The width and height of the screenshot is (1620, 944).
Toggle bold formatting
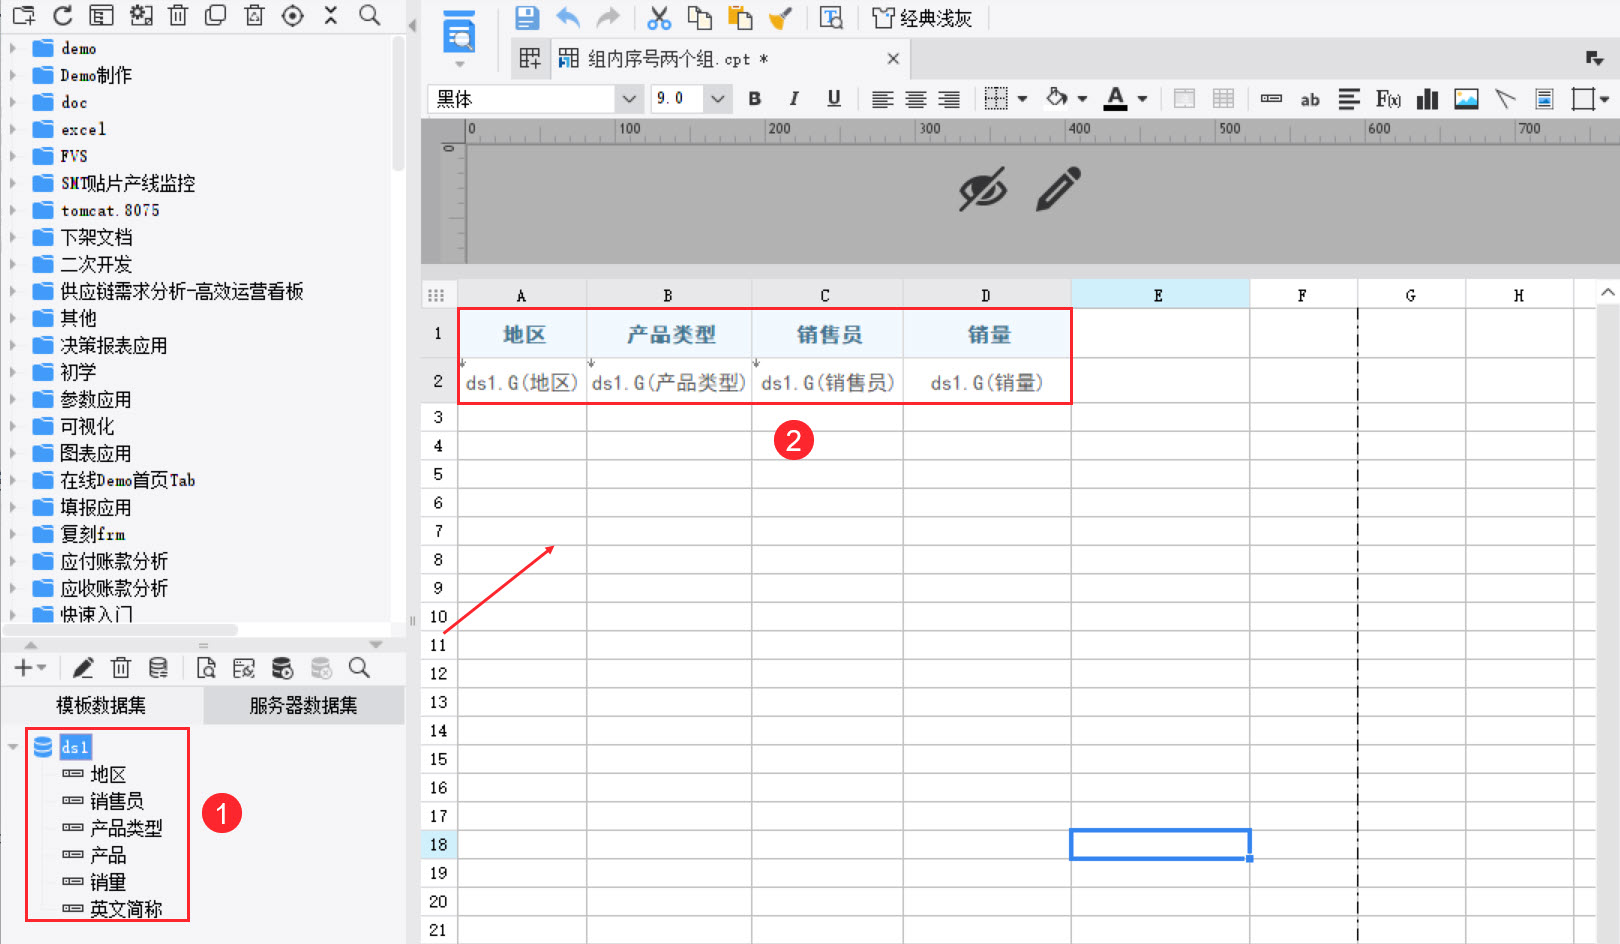click(755, 98)
